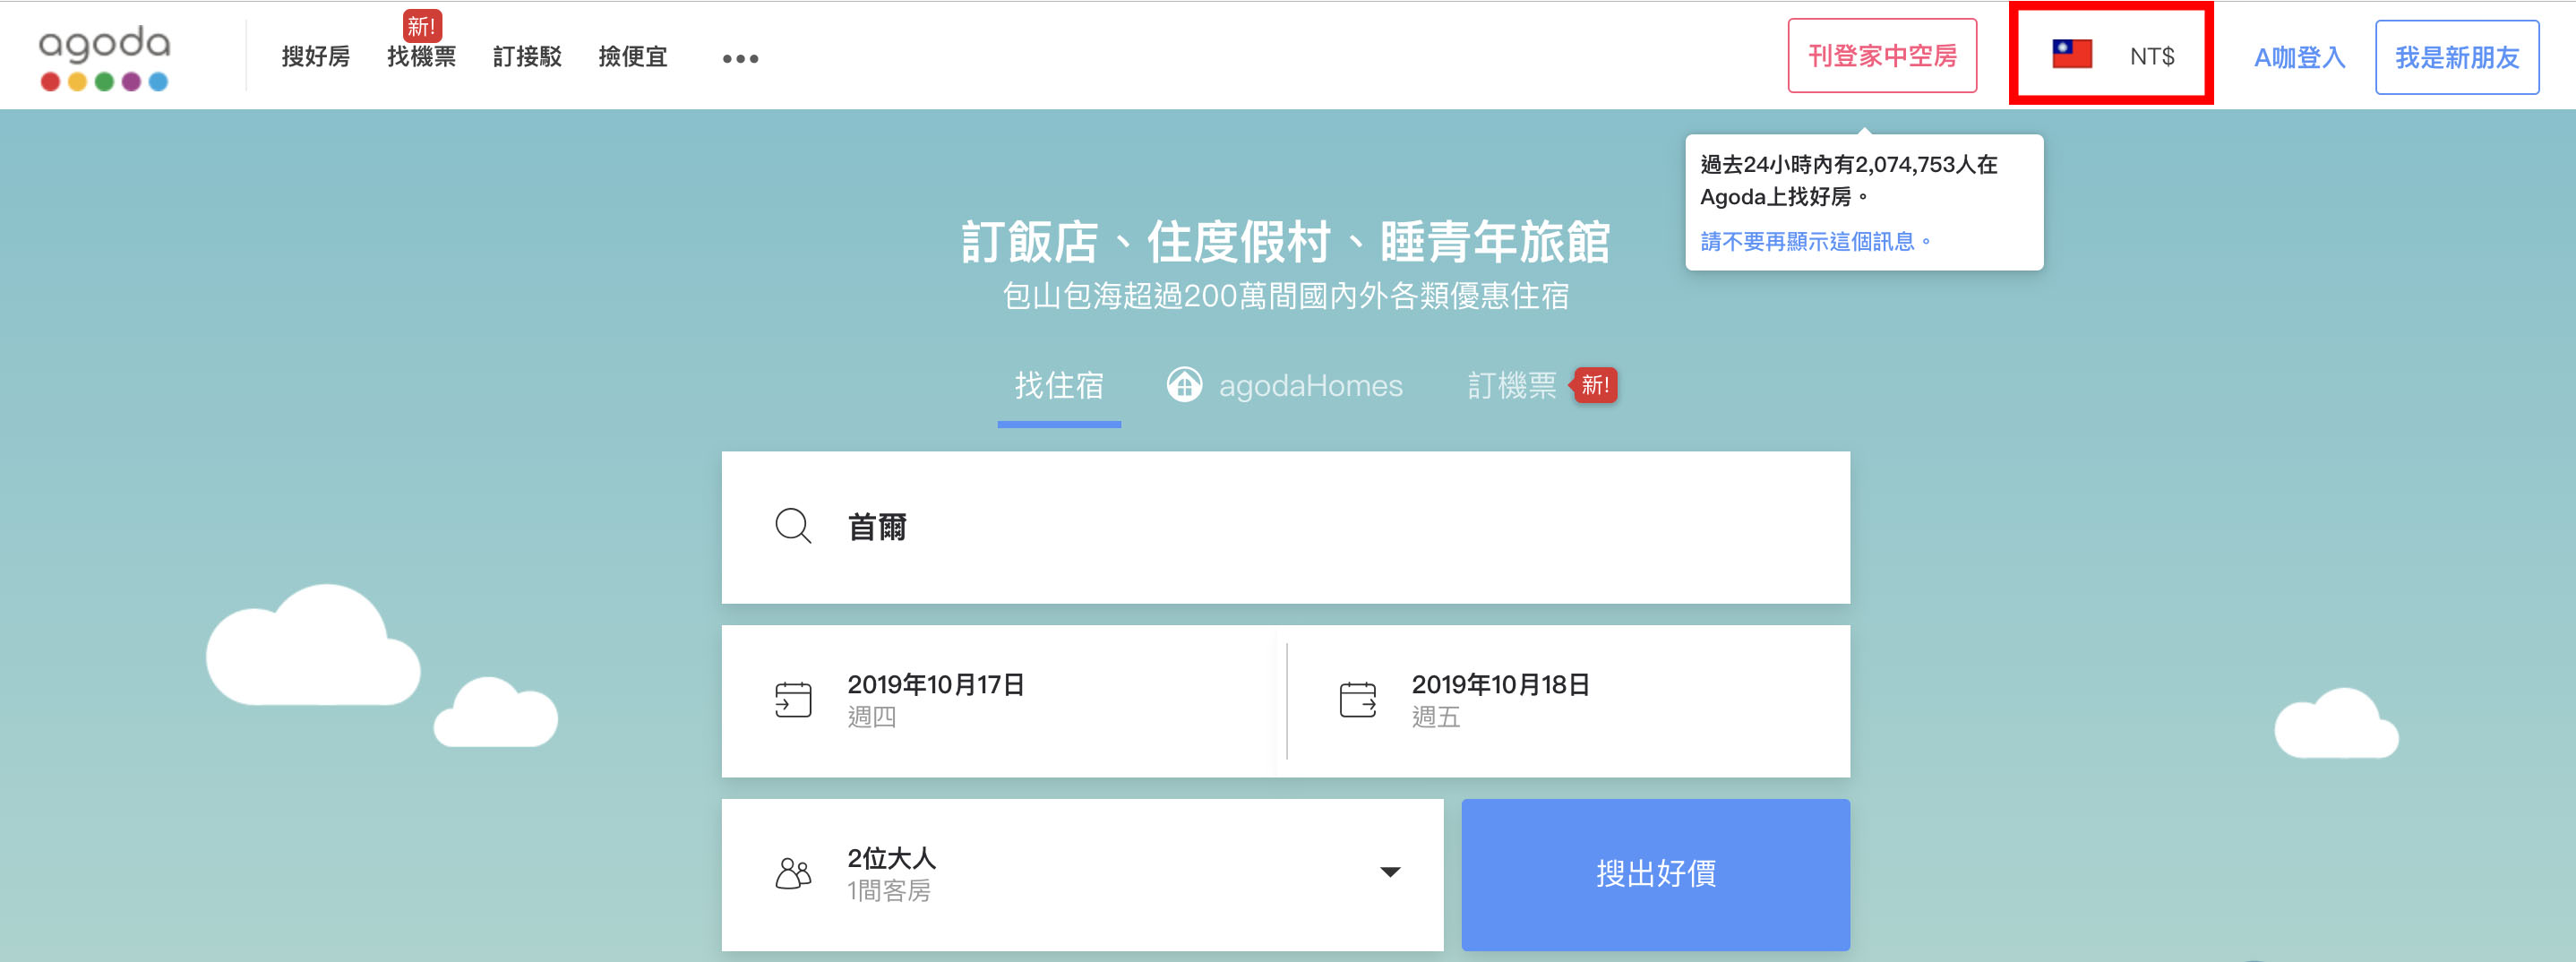Image resolution: width=2576 pixels, height=962 pixels.
Task: Click the 新! badge beside 訂機票 tab
Action: pyautogui.click(x=1595, y=385)
